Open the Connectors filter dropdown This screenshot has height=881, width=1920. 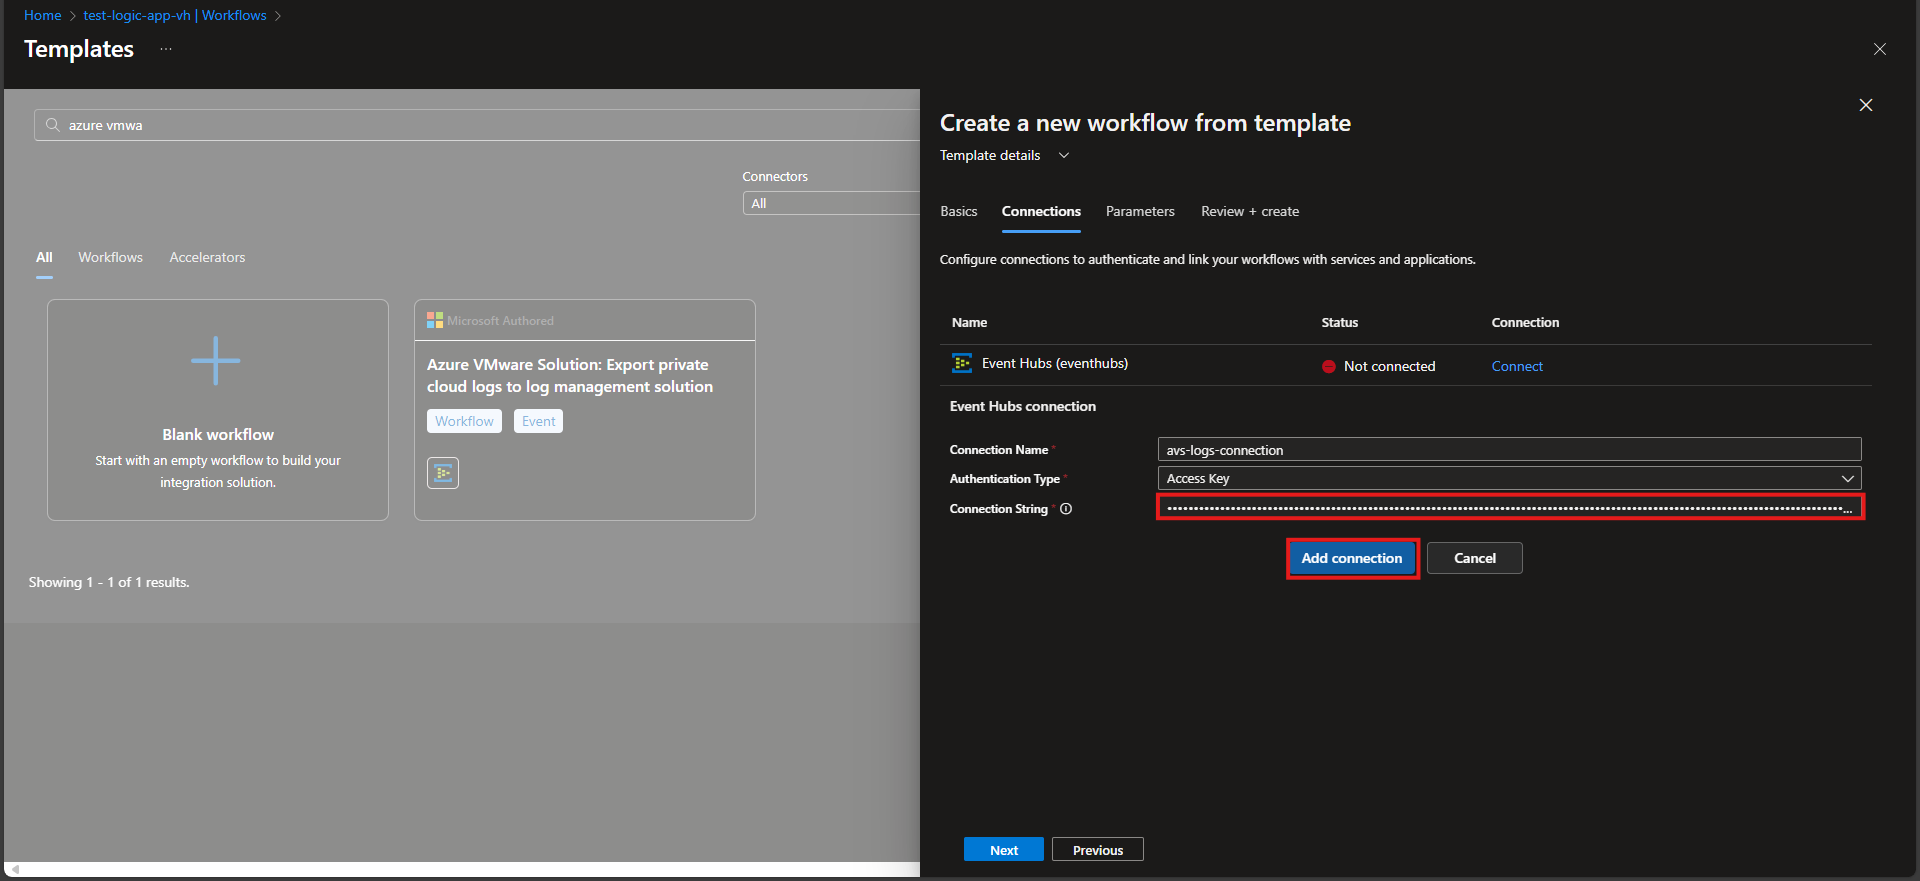click(830, 204)
